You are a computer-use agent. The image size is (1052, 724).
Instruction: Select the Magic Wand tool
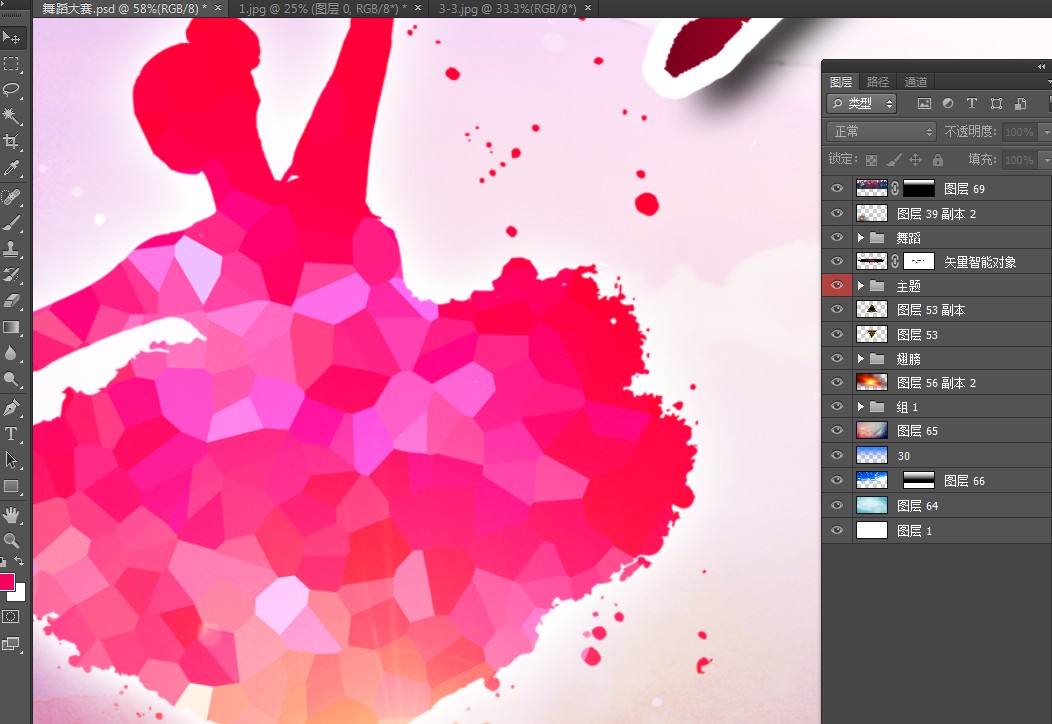11,115
